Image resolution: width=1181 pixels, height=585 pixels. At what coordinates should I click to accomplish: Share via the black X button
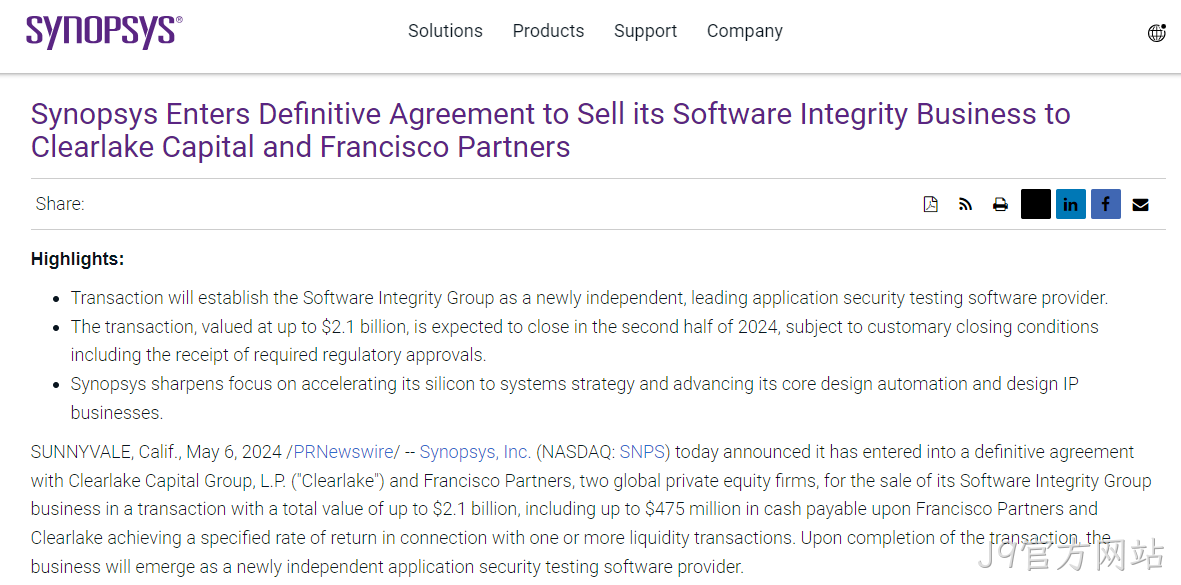click(x=1036, y=204)
